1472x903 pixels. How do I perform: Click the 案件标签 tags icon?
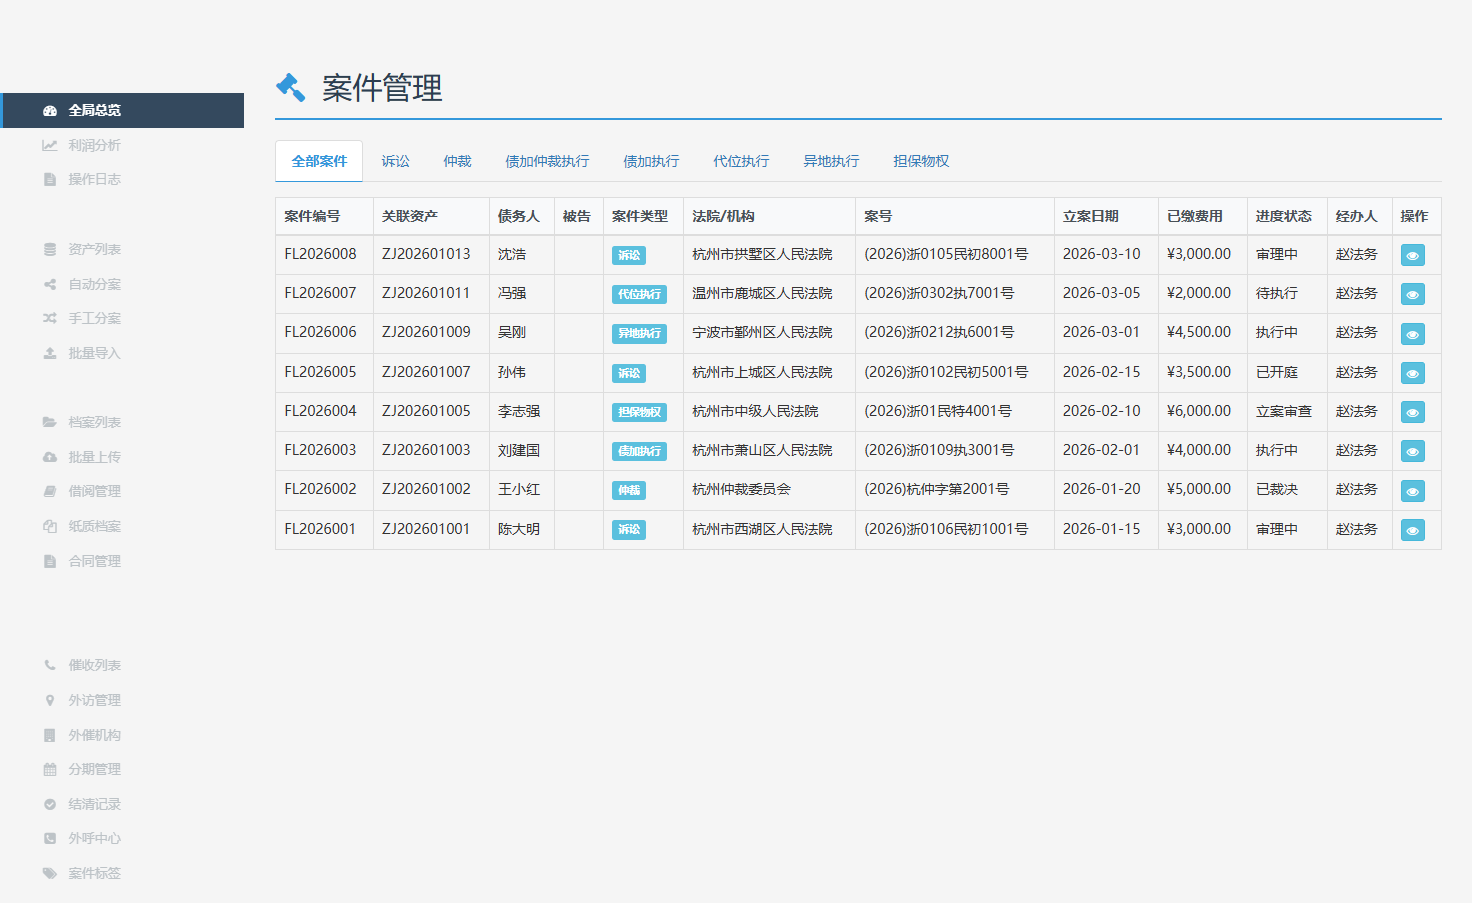(x=50, y=873)
